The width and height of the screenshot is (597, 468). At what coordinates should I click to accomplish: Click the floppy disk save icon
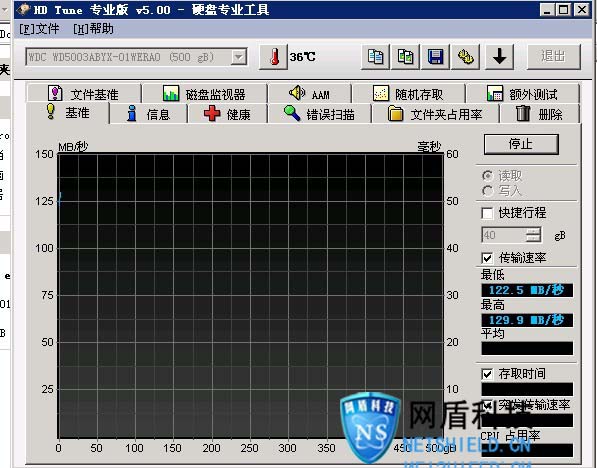435,57
